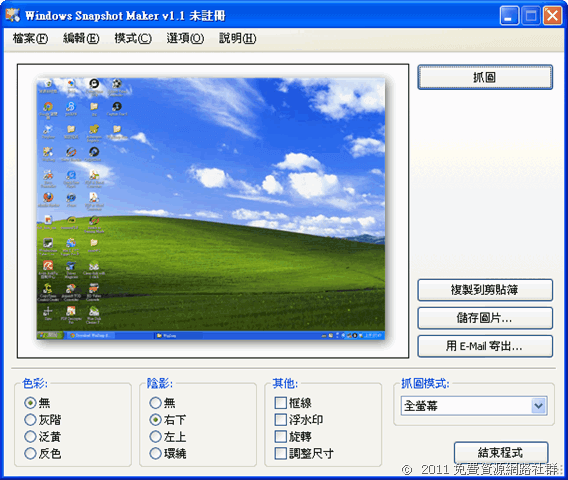
Task: Click 複製到剪貼簿 button
Action: (485, 290)
